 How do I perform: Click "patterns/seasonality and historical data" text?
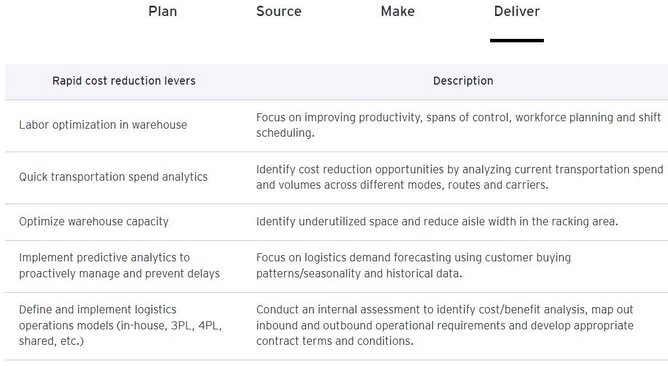(x=359, y=274)
